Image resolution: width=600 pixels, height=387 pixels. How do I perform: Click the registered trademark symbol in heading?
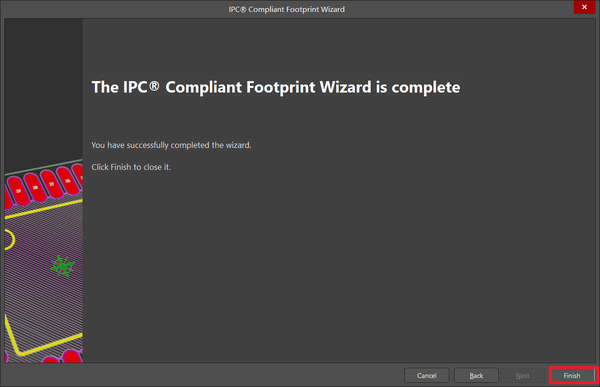click(x=154, y=86)
